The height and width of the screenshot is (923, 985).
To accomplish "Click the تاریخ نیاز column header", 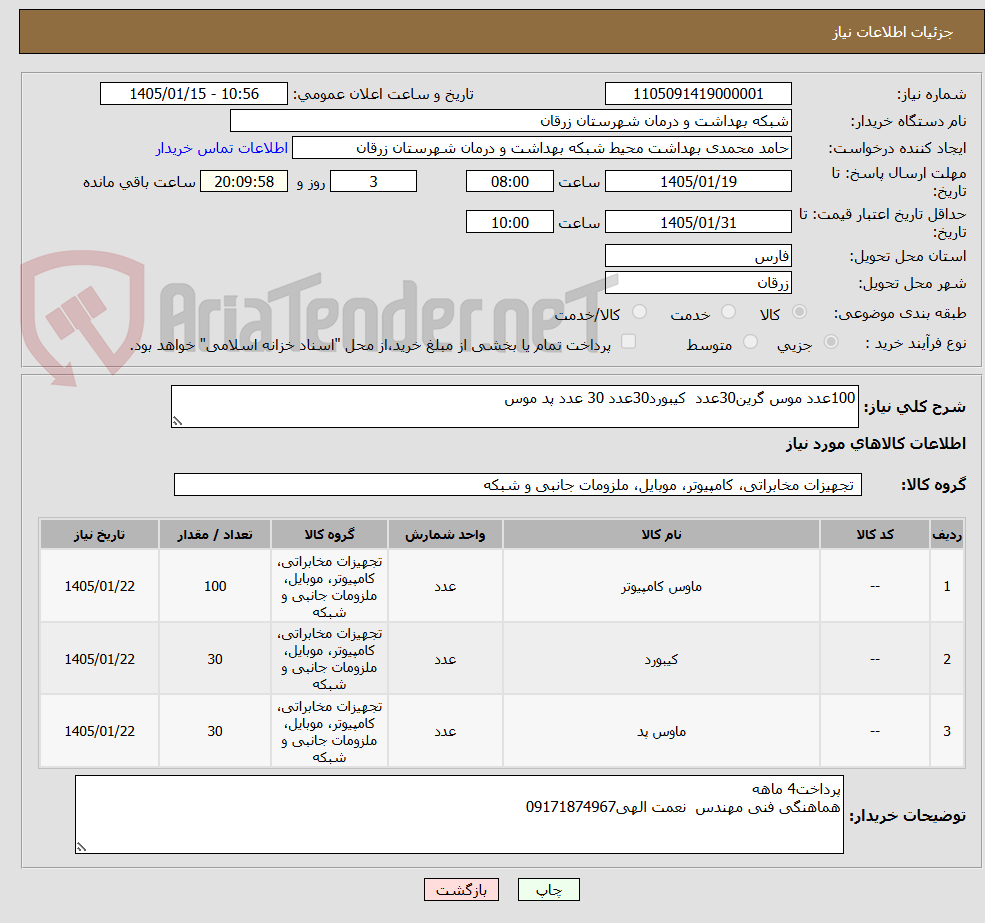I will pyautogui.click(x=99, y=534).
